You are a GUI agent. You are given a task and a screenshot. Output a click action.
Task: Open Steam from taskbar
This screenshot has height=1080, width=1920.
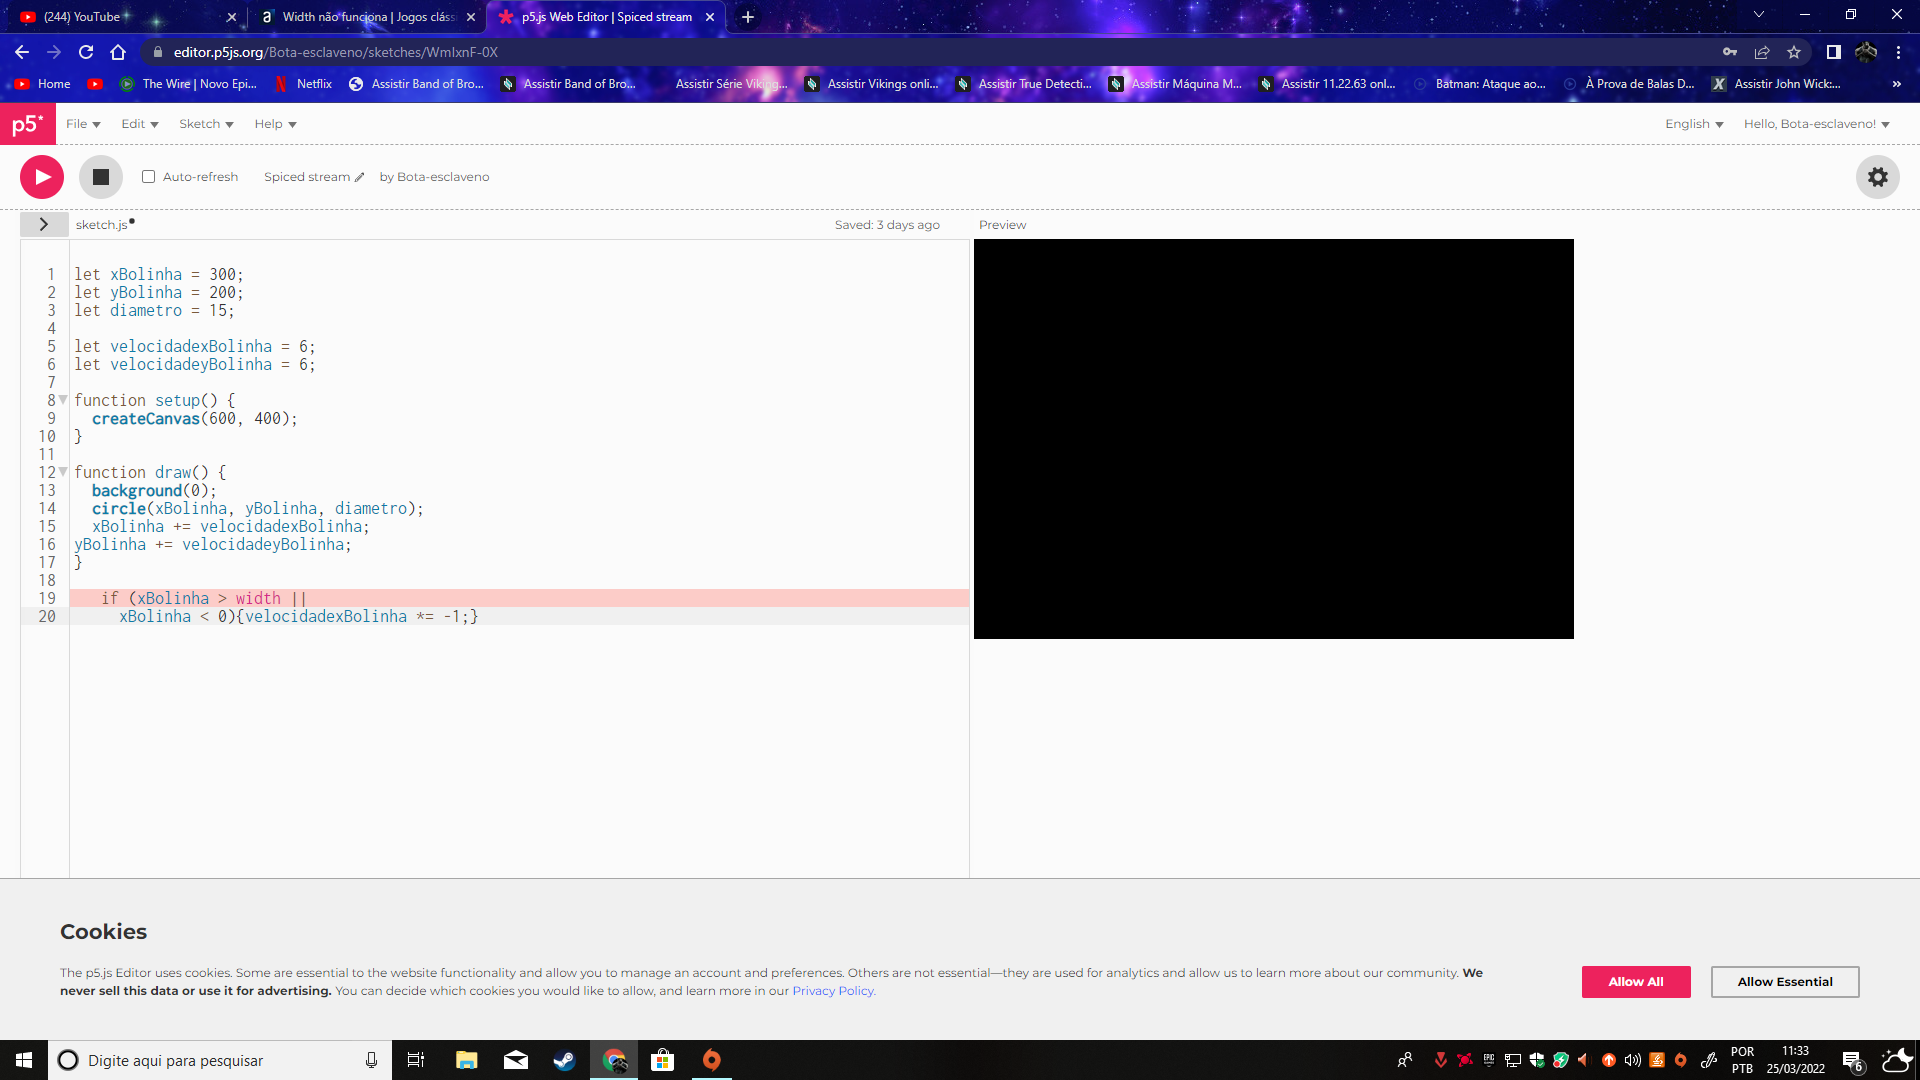click(564, 1060)
